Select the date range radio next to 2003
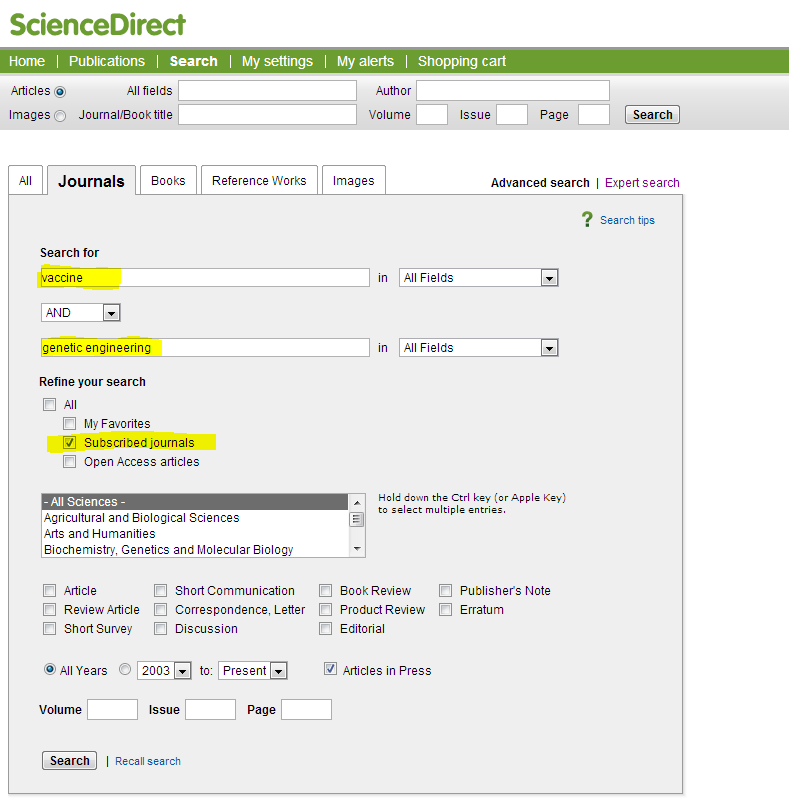 pyautogui.click(x=123, y=670)
